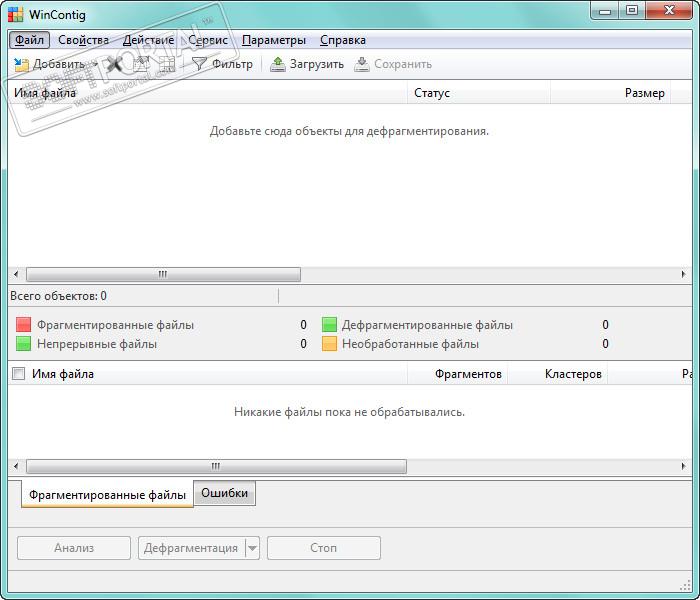Image resolution: width=700 pixels, height=600 pixels.
Task: Click the Необработанные файлы legend label
Action: 410,344
